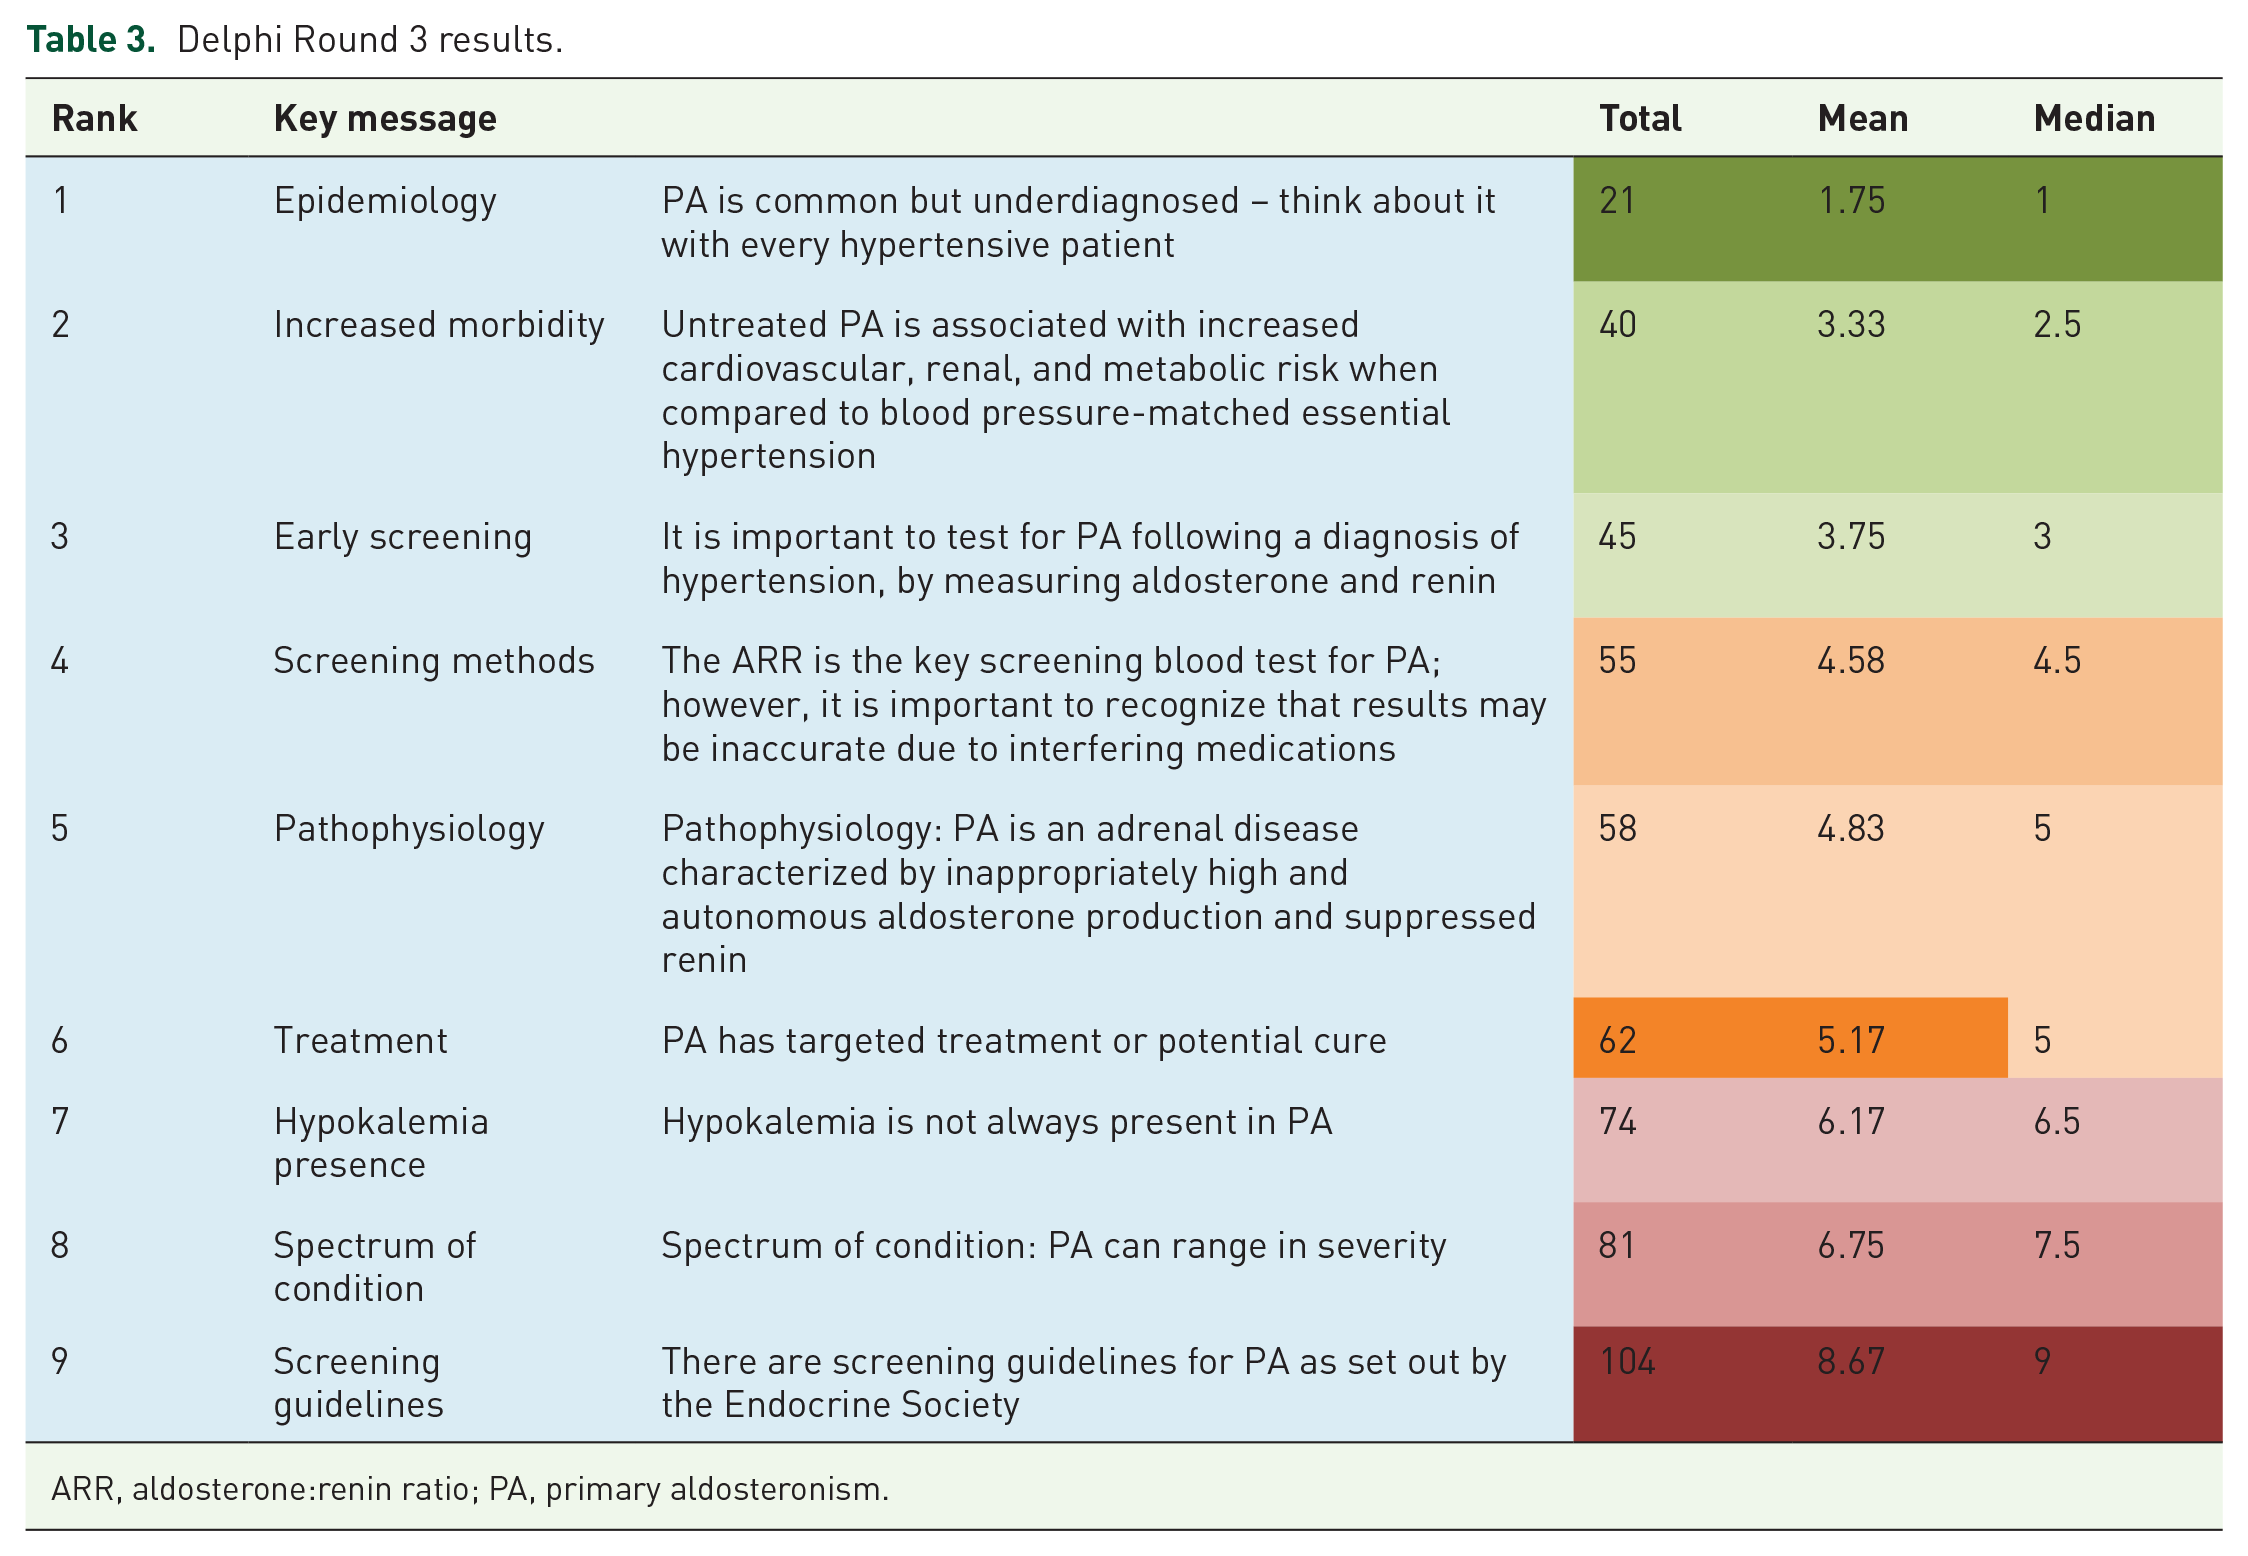Click the bright orange cell showing 5.17
The height and width of the screenshot is (1556, 2248).
coord(1851,1040)
